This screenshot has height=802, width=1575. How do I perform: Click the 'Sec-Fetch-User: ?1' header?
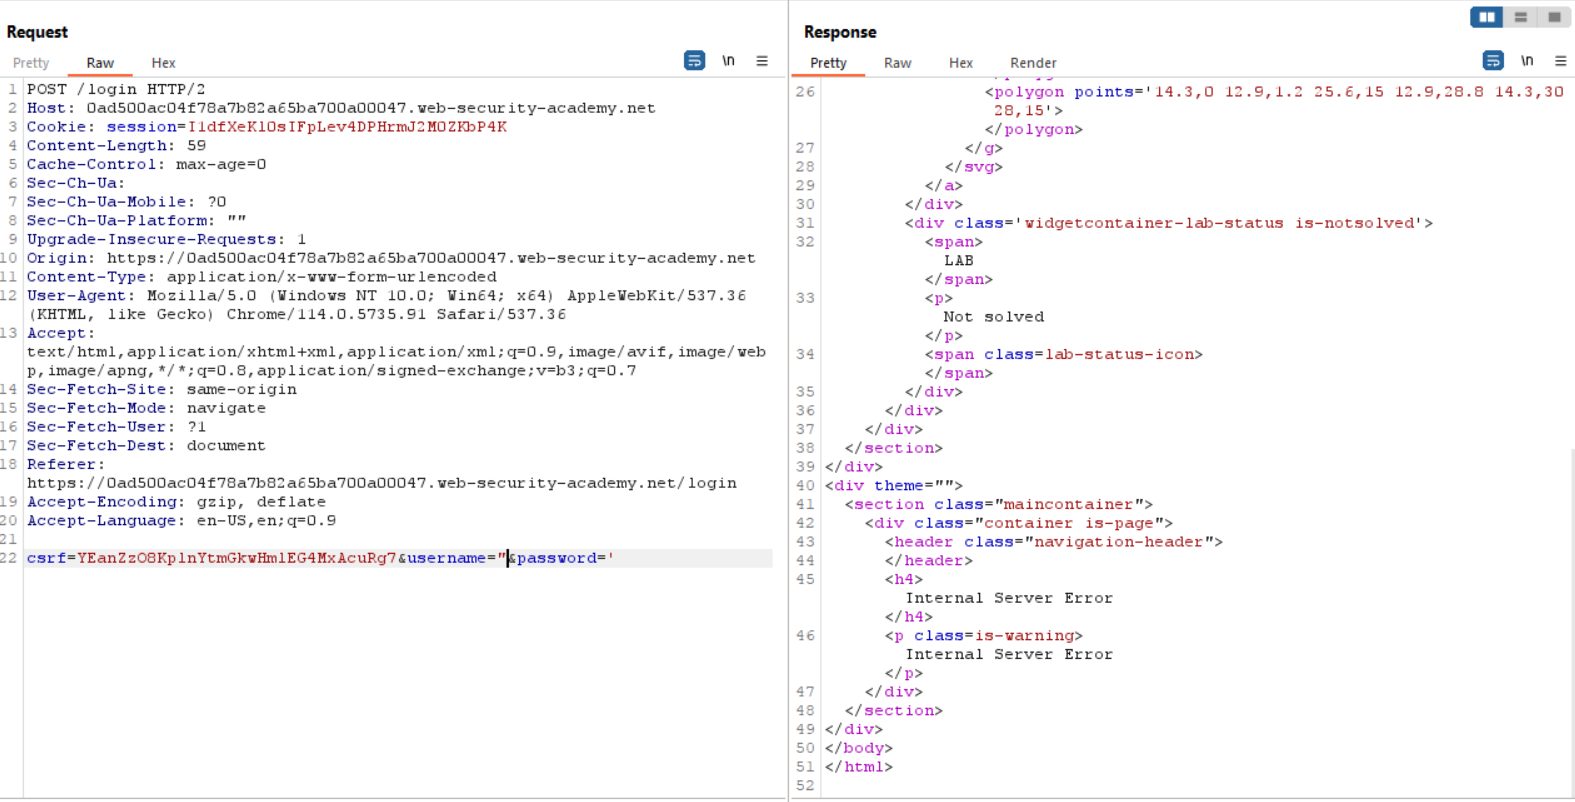click(116, 427)
